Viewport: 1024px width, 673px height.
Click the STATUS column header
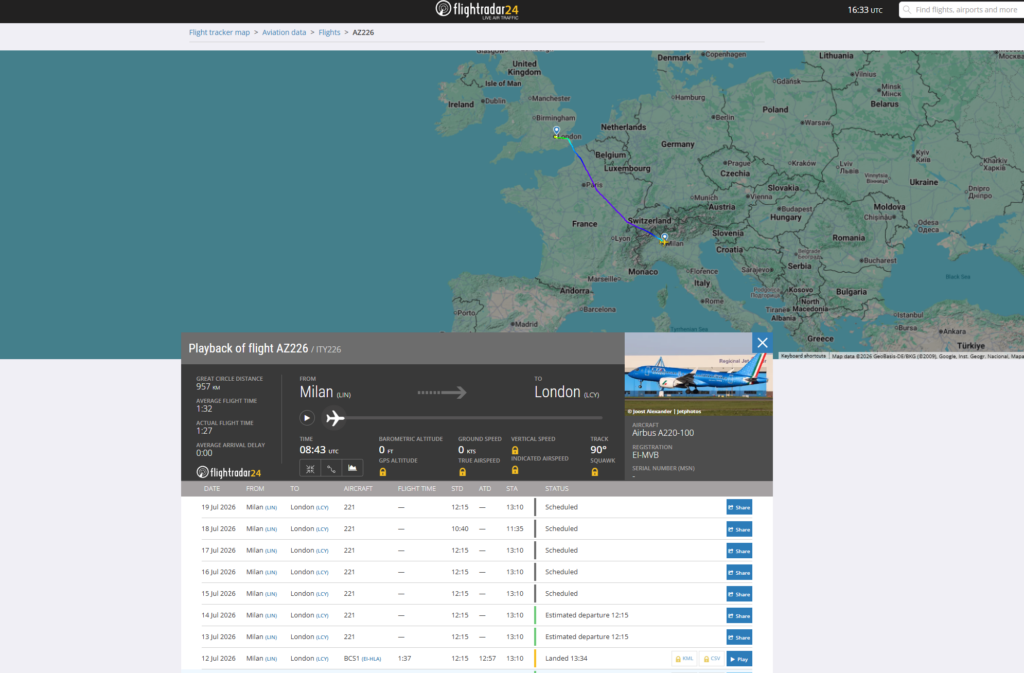(557, 488)
